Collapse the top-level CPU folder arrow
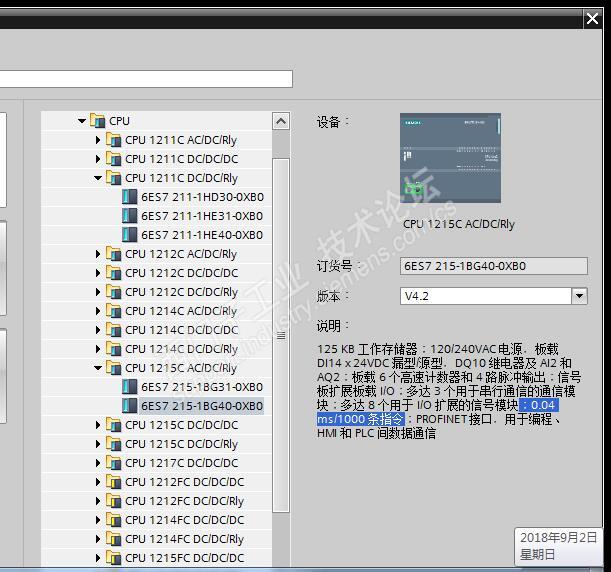611x572 pixels. click(x=82, y=121)
